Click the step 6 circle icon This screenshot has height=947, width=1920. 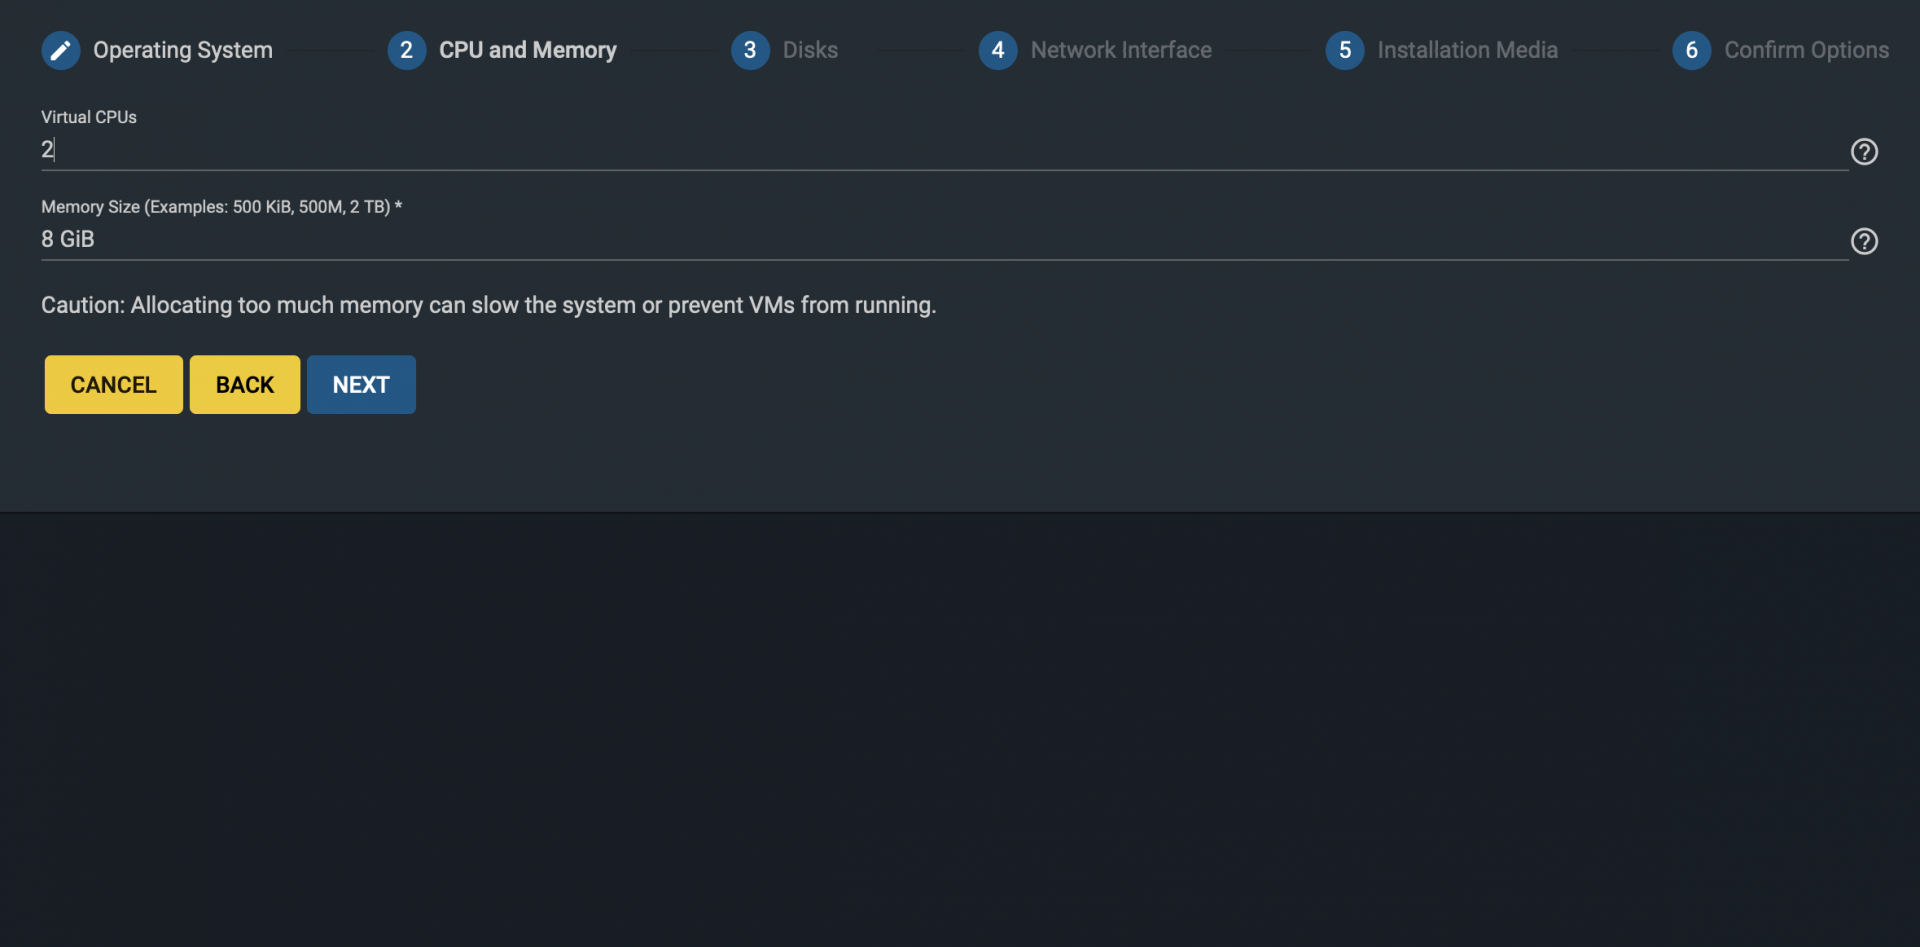pyautogui.click(x=1692, y=50)
